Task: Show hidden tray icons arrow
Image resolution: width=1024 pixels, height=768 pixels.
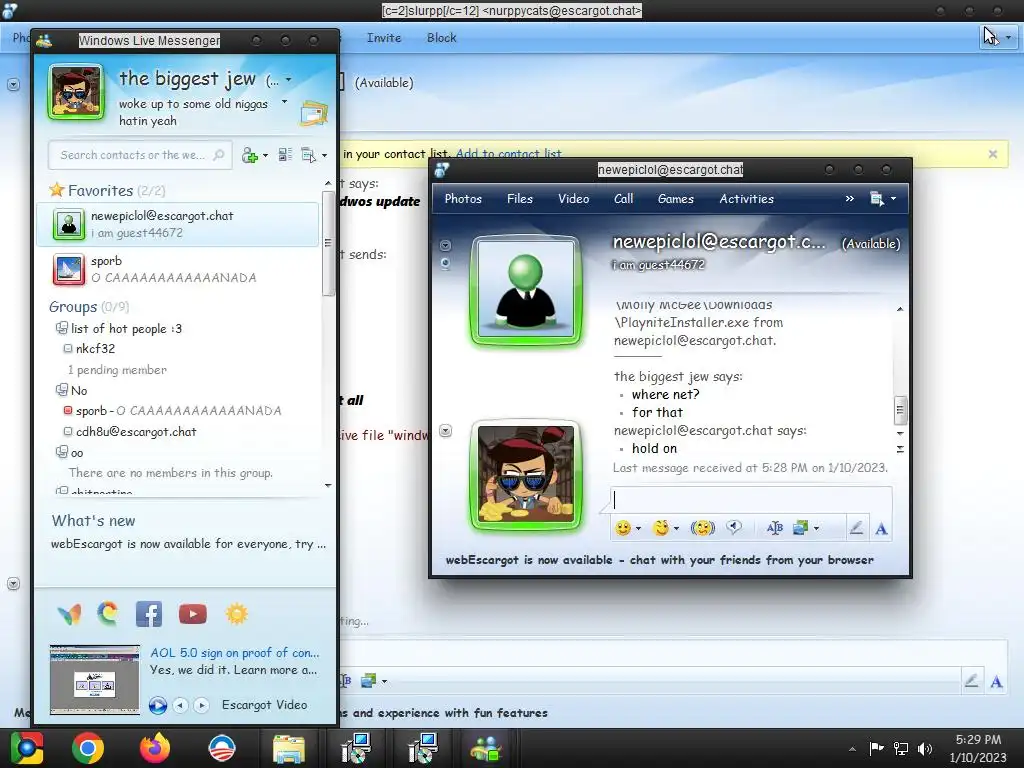Action: [852, 749]
